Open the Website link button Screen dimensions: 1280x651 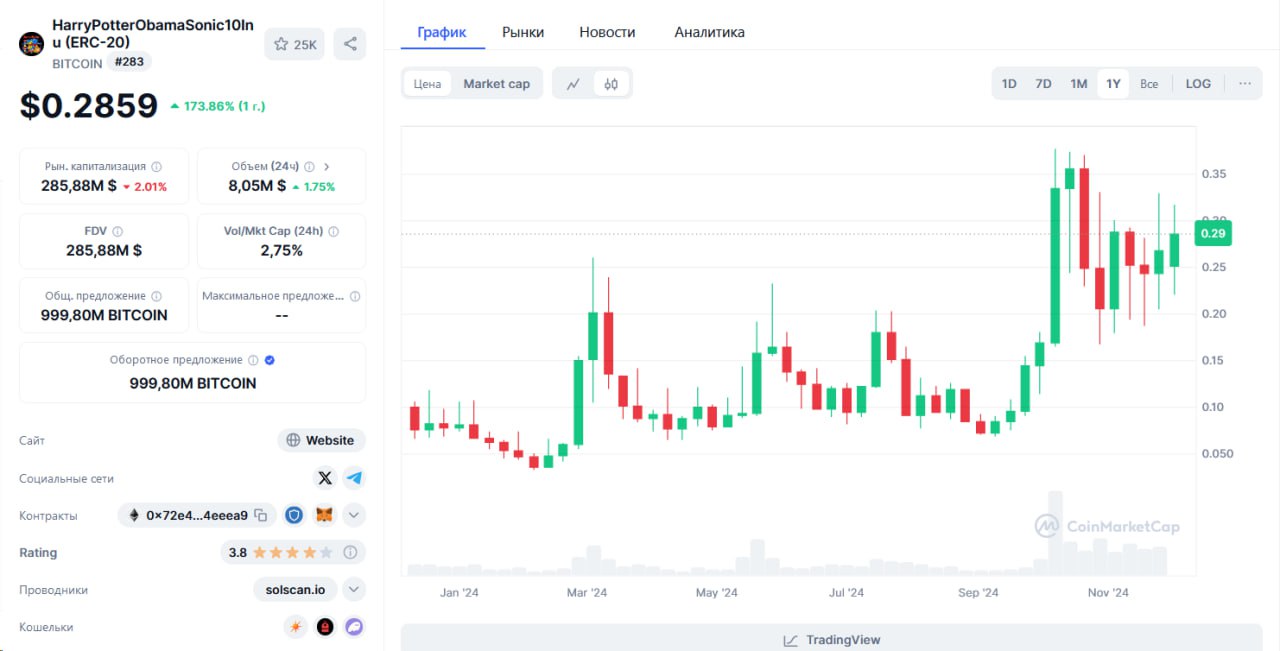click(x=321, y=440)
